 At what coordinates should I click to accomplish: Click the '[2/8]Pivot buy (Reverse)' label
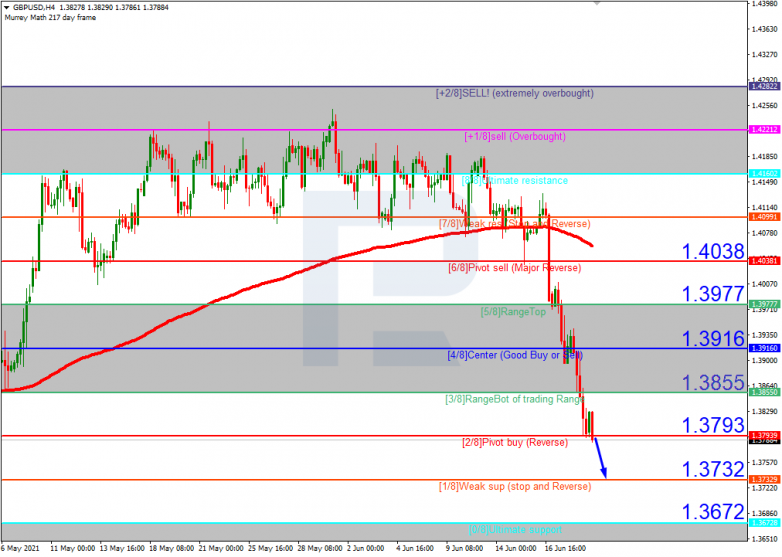click(515, 443)
